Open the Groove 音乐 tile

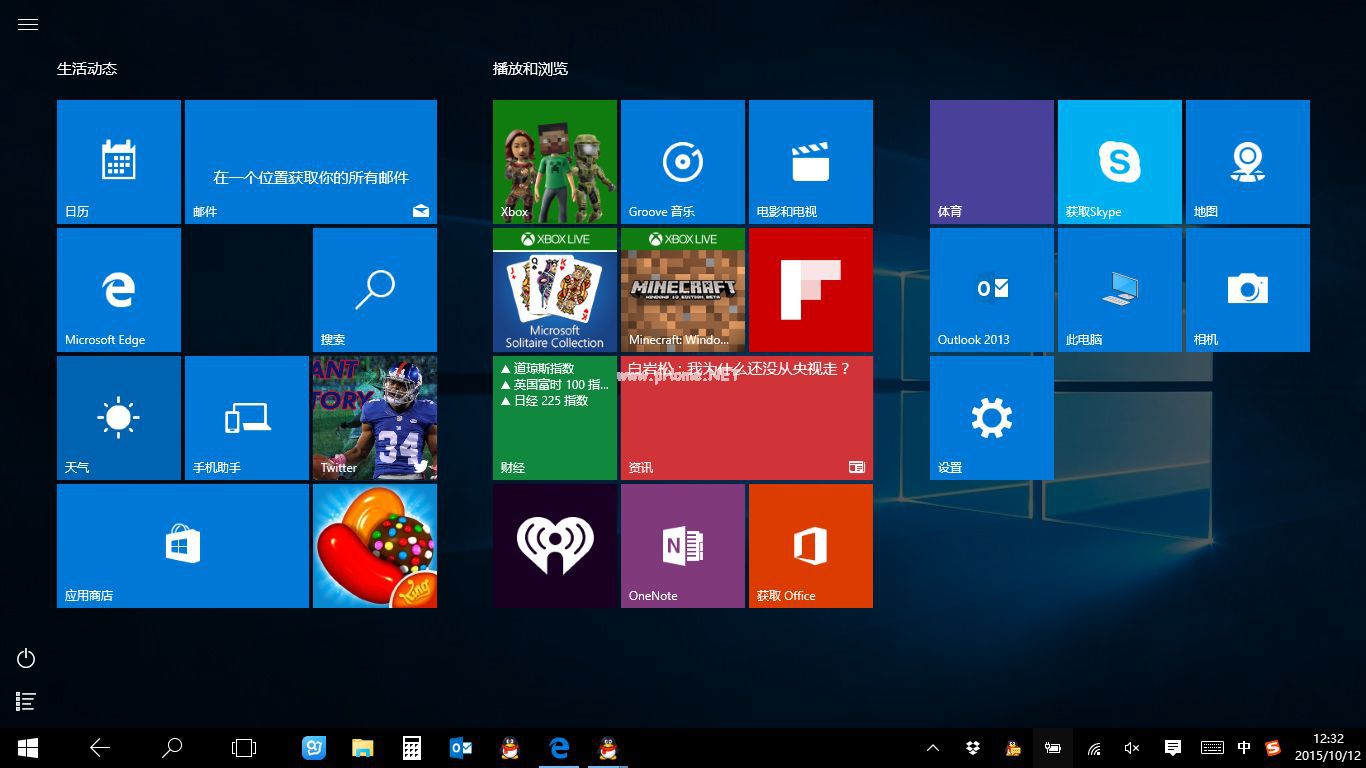click(683, 161)
